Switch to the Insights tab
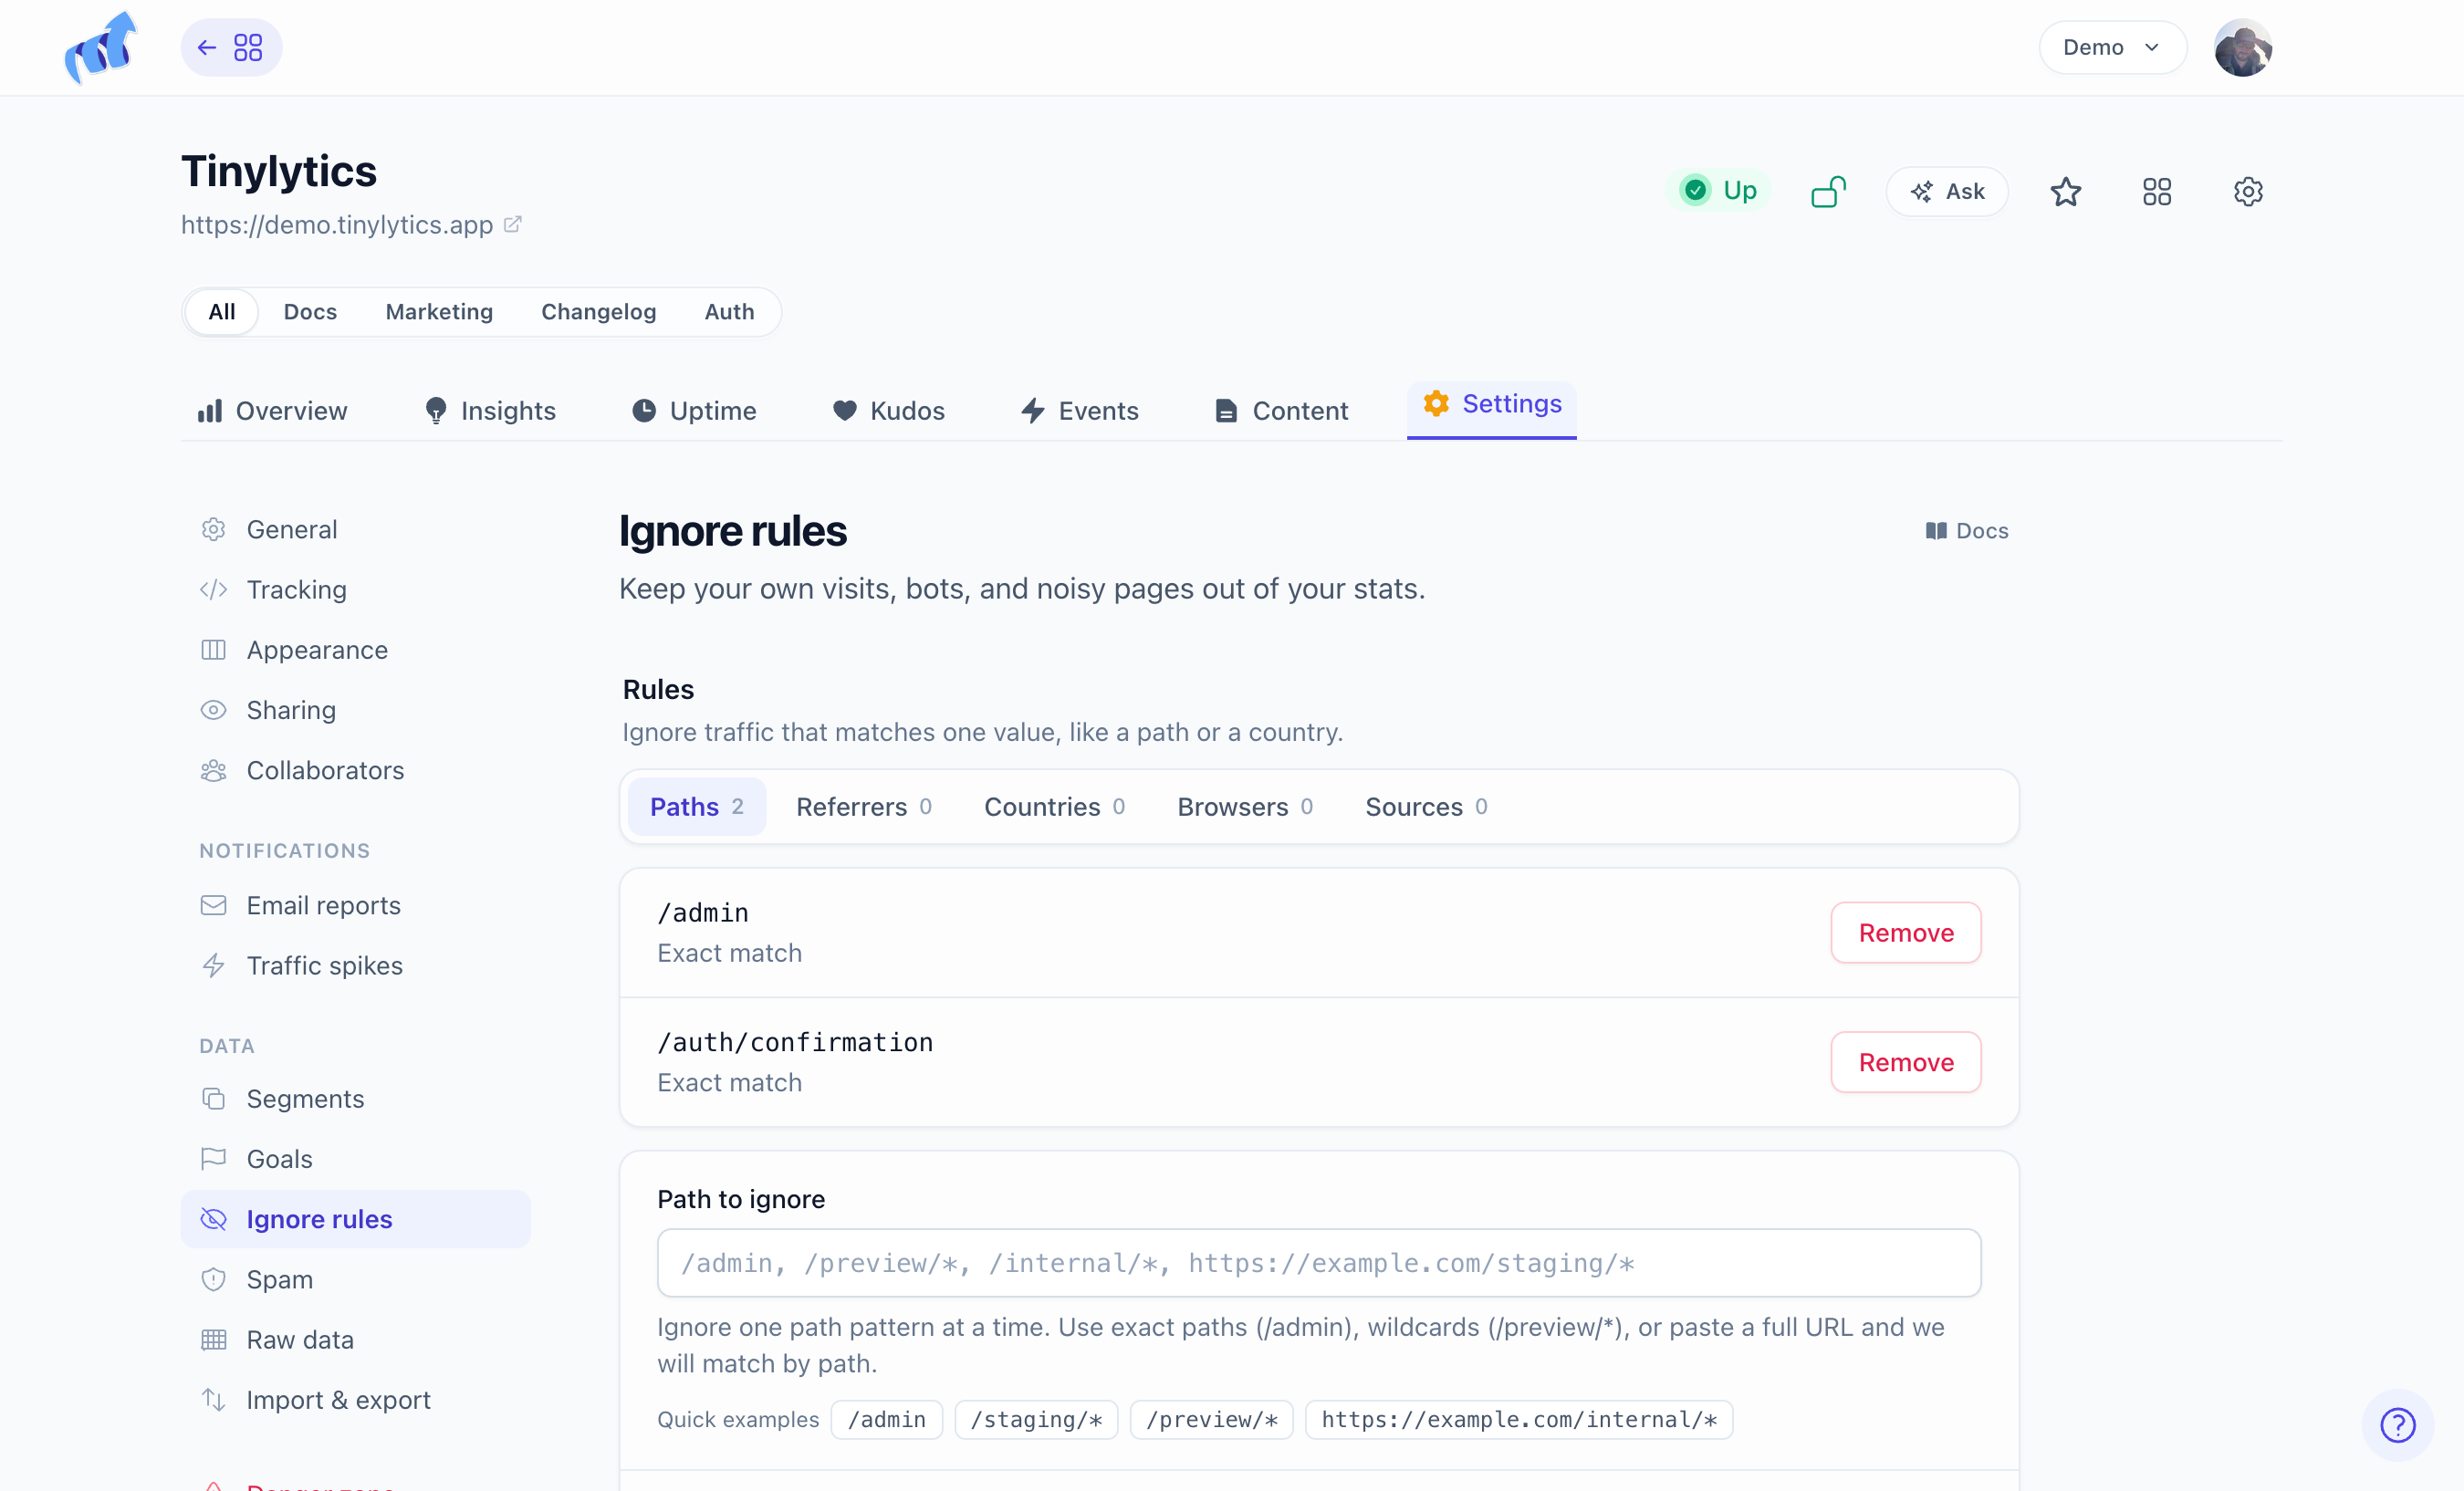This screenshot has width=2464, height=1491. (490, 410)
